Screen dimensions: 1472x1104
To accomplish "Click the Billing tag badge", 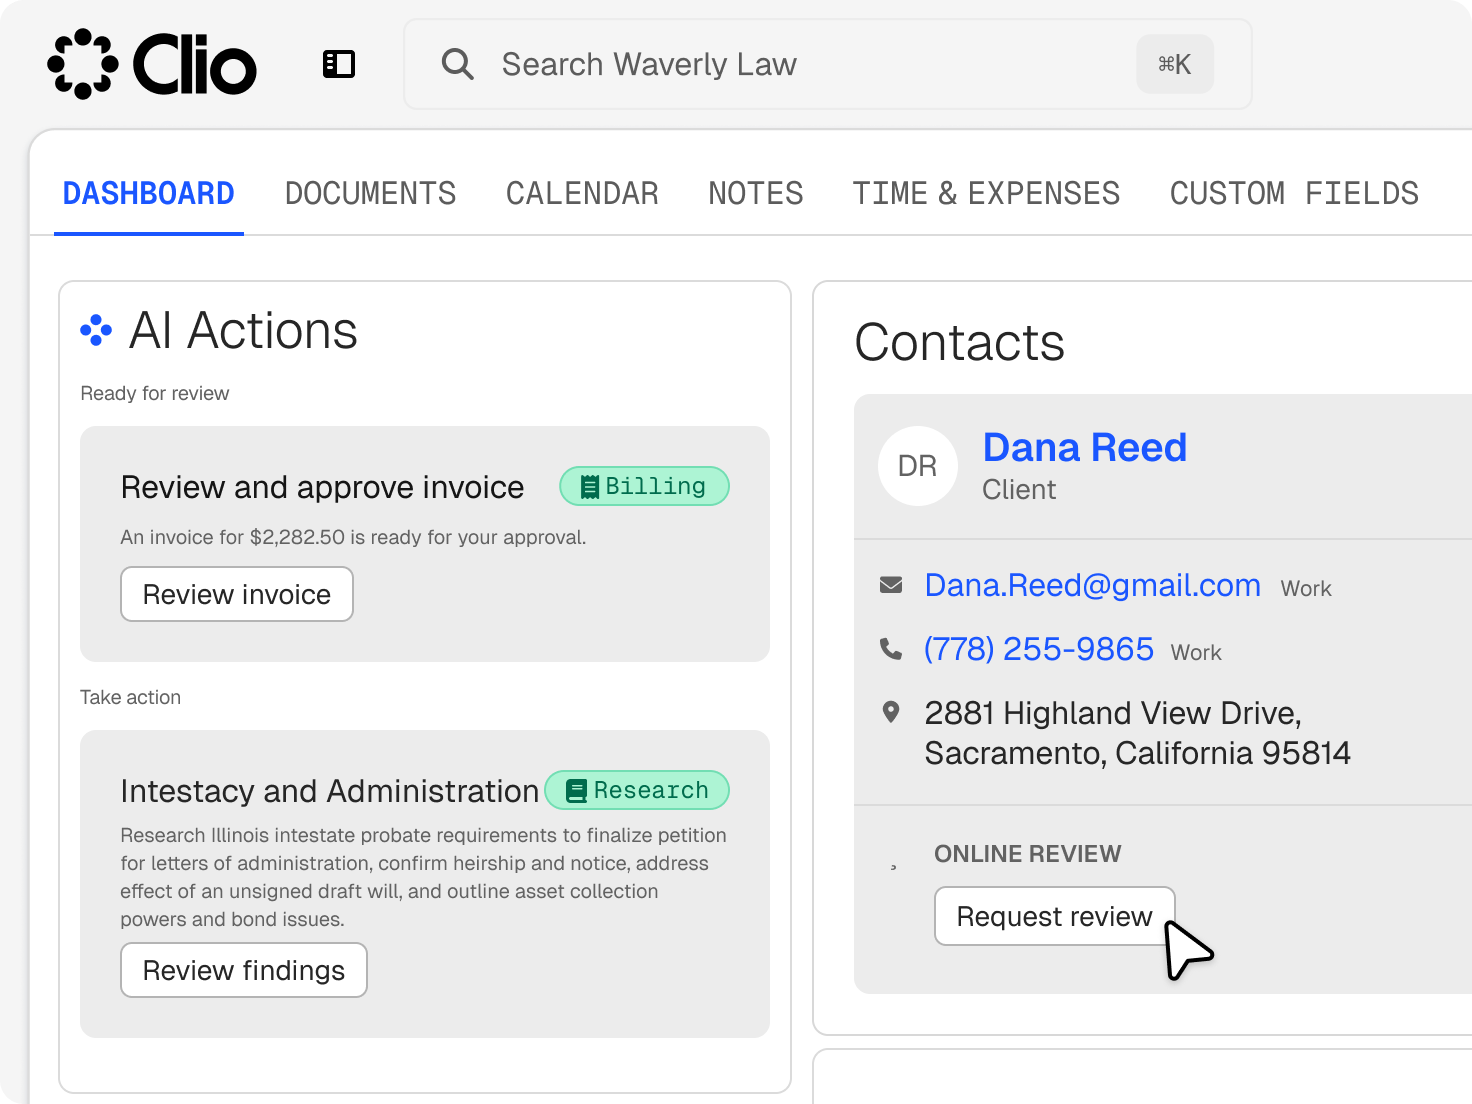I will pos(644,486).
